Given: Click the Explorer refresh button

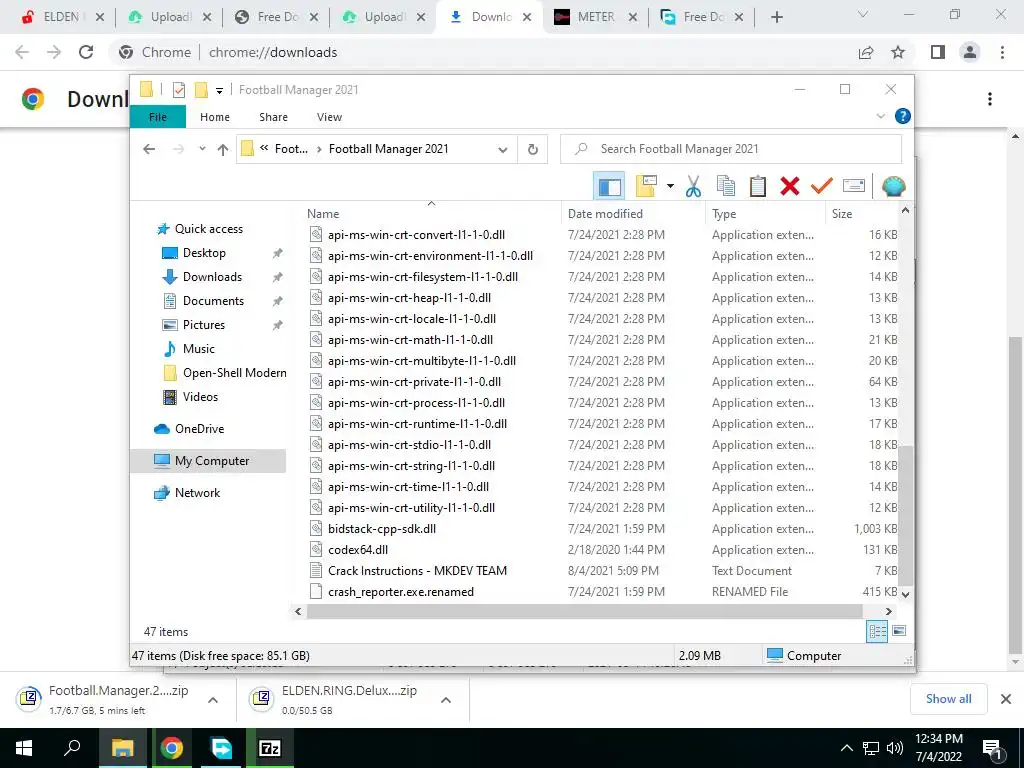Looking at the screenshot, I should 533,150.
